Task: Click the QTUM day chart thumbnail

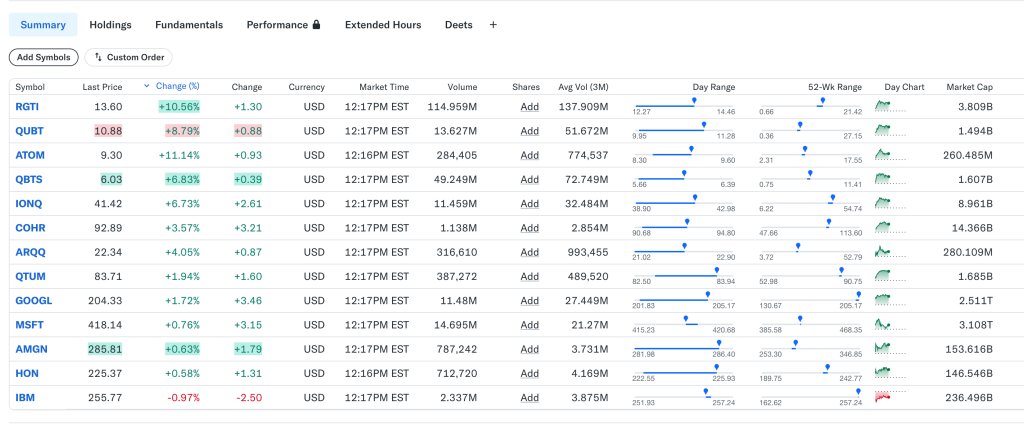Action: click(x=891, y=276)
